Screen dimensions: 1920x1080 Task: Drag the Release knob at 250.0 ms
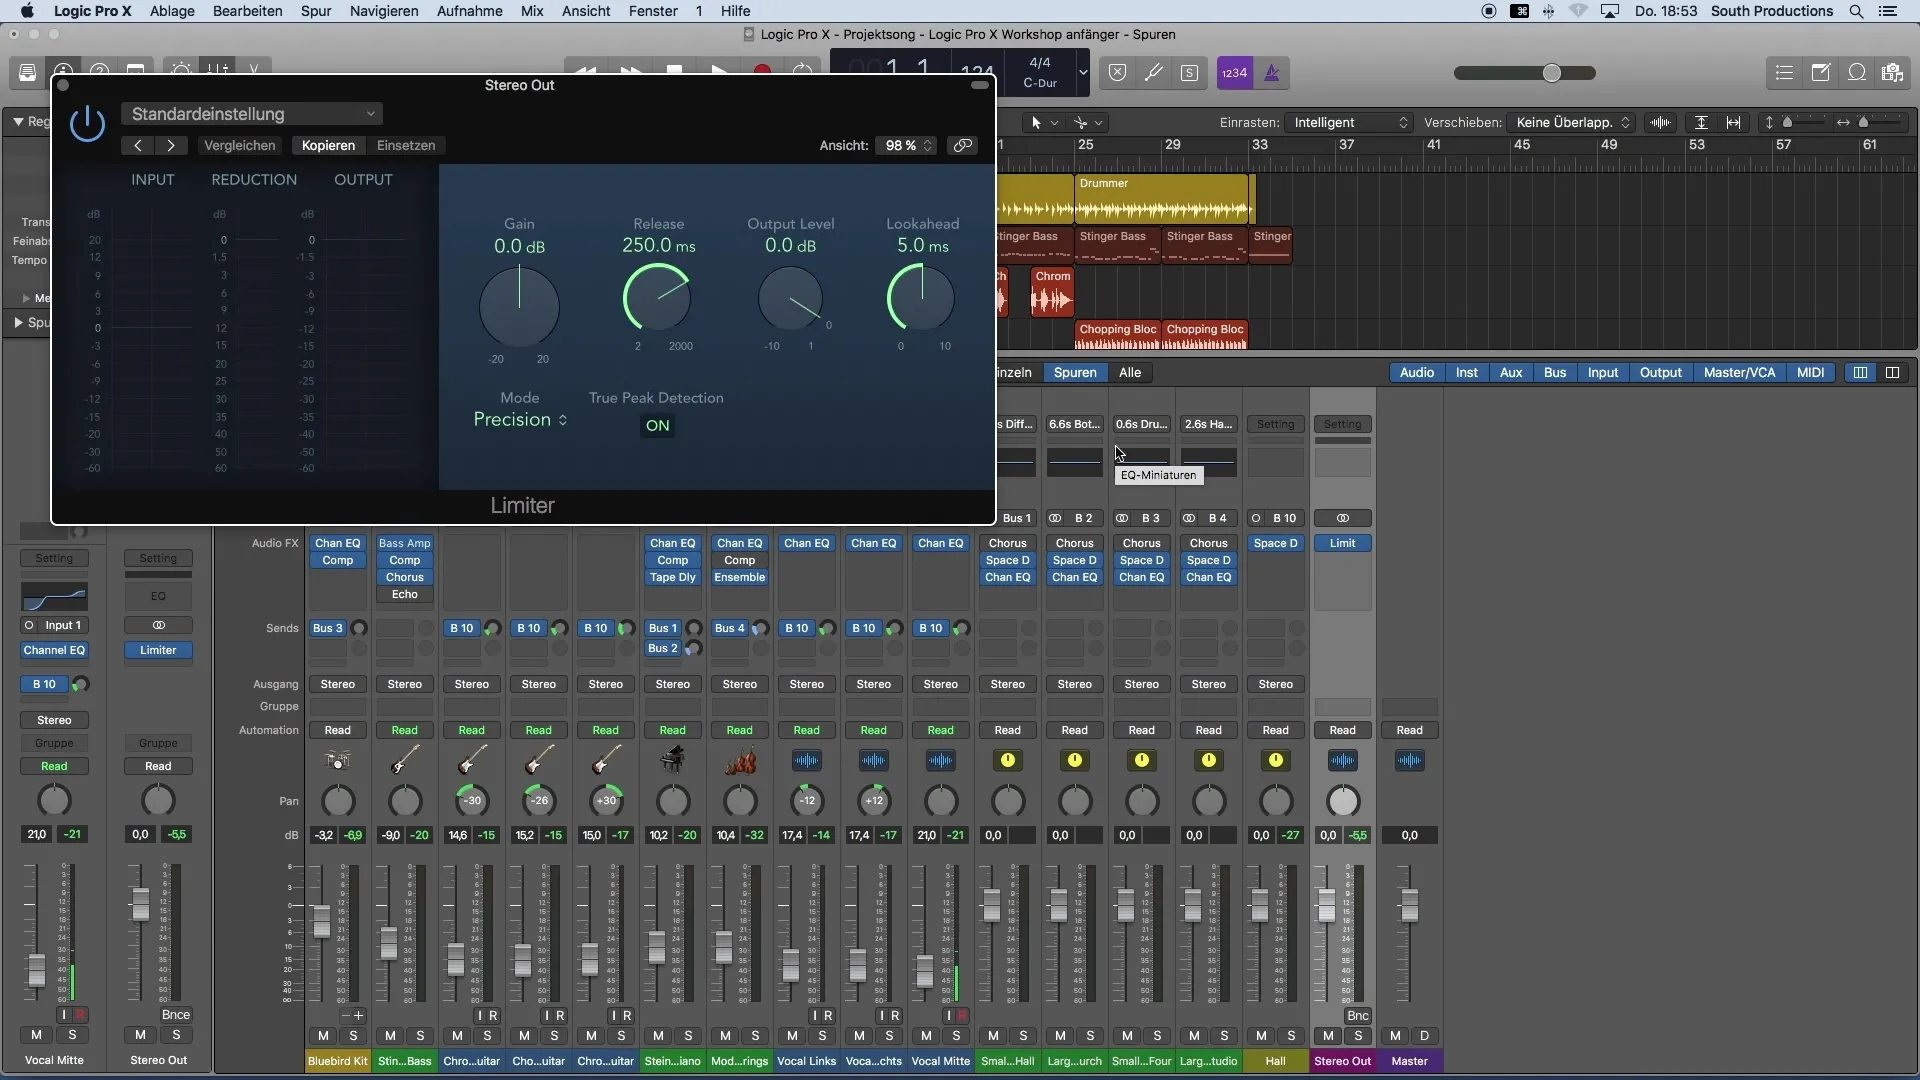click(657, 299)
